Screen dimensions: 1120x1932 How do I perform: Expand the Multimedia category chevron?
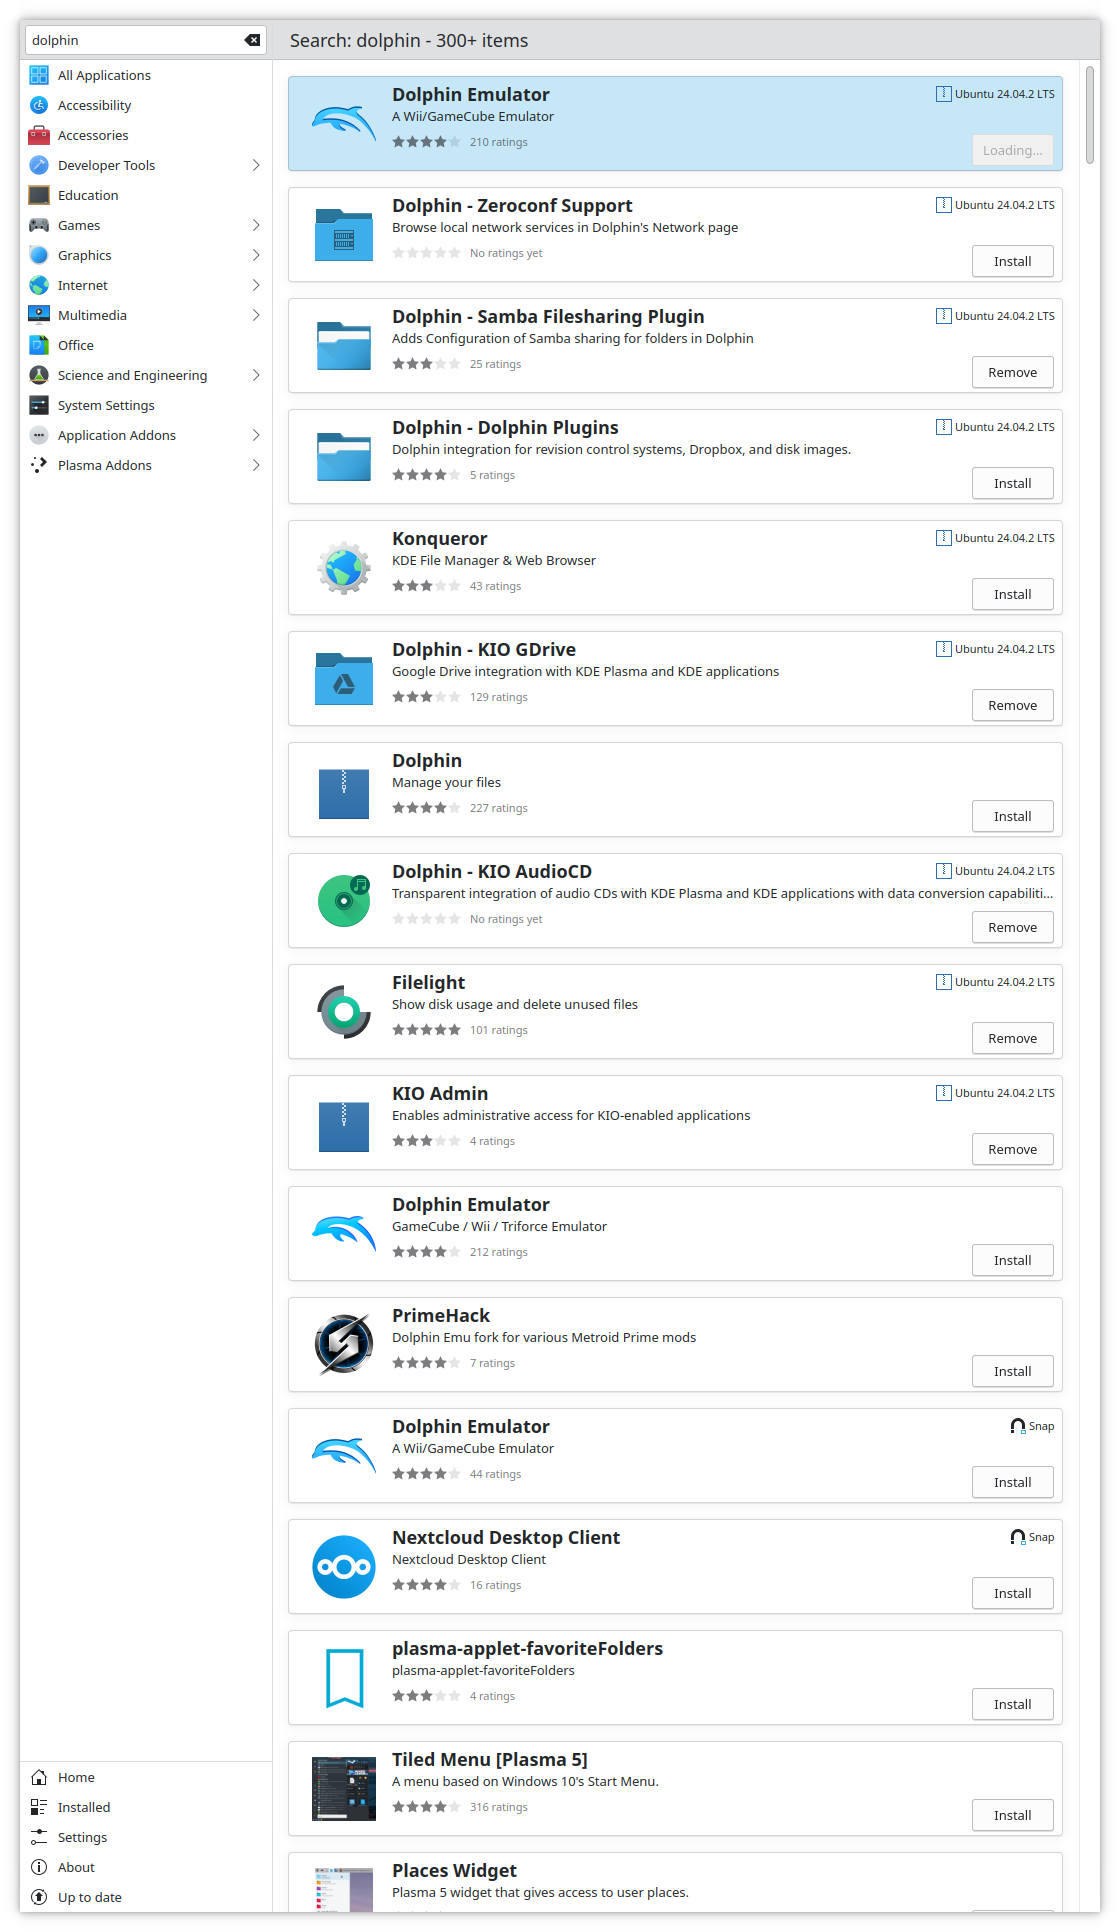(256, 315)
